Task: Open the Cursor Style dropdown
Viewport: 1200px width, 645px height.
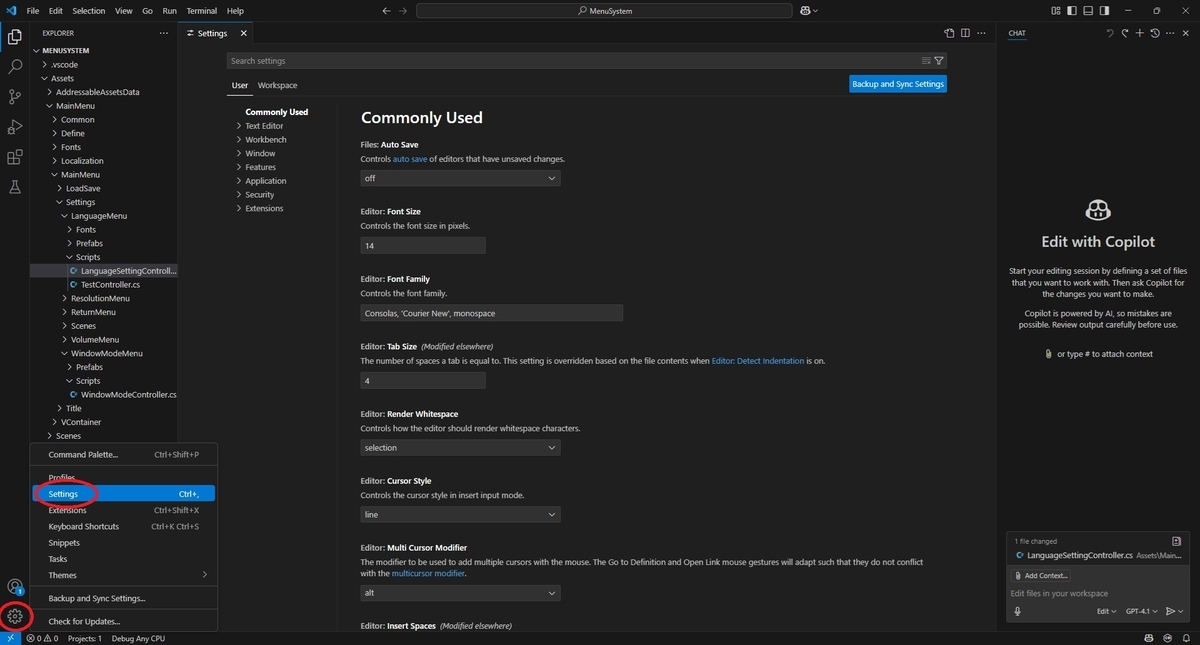Action: coord(460,515)
